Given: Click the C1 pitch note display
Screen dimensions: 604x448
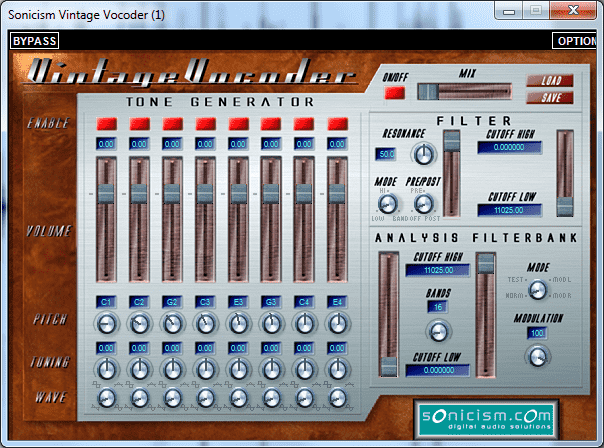Looking at the screenshot, I should click(x=106, y=302).
